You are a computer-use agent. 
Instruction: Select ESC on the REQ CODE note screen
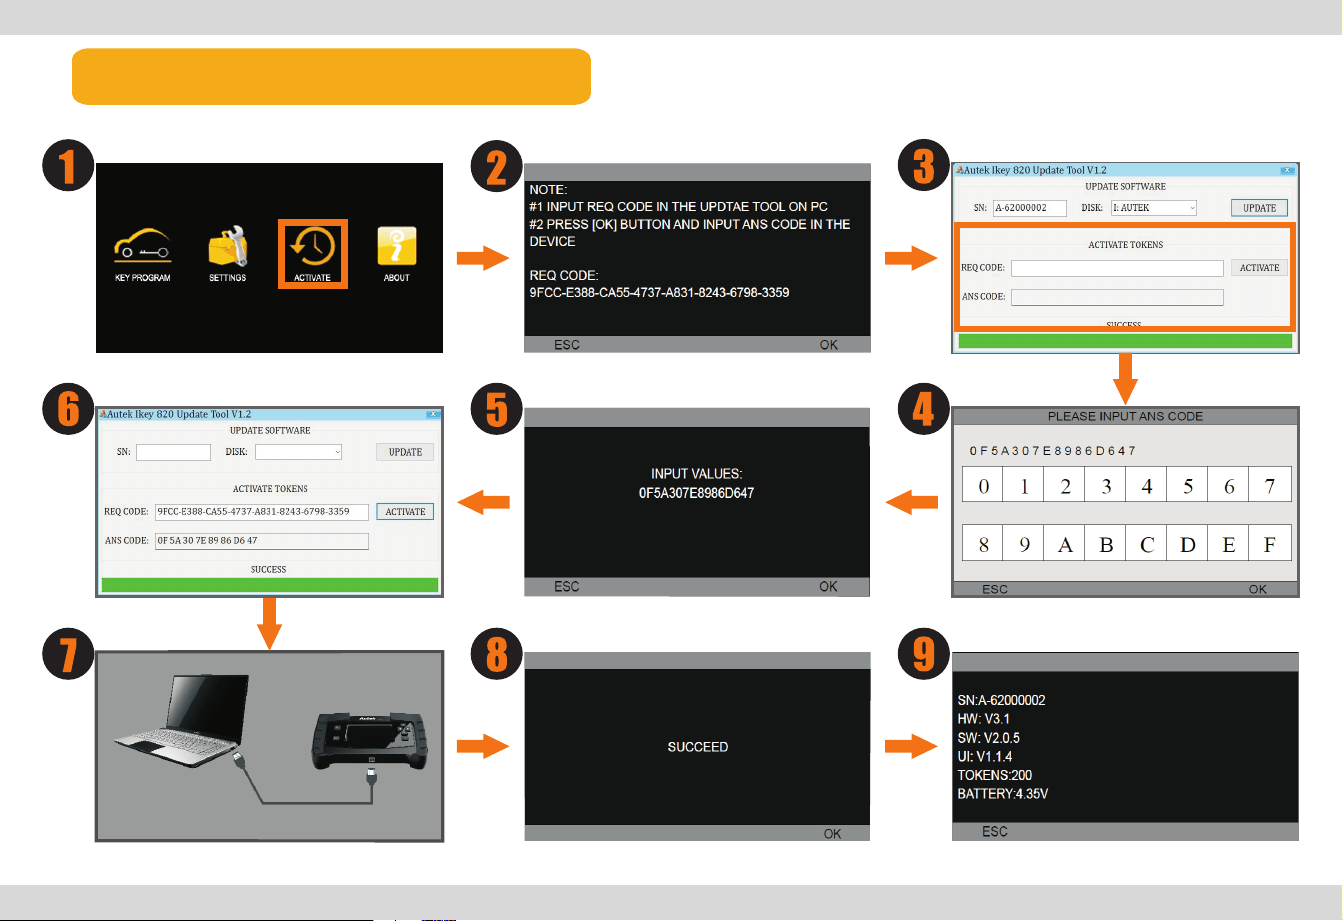[x=567, y=345]
